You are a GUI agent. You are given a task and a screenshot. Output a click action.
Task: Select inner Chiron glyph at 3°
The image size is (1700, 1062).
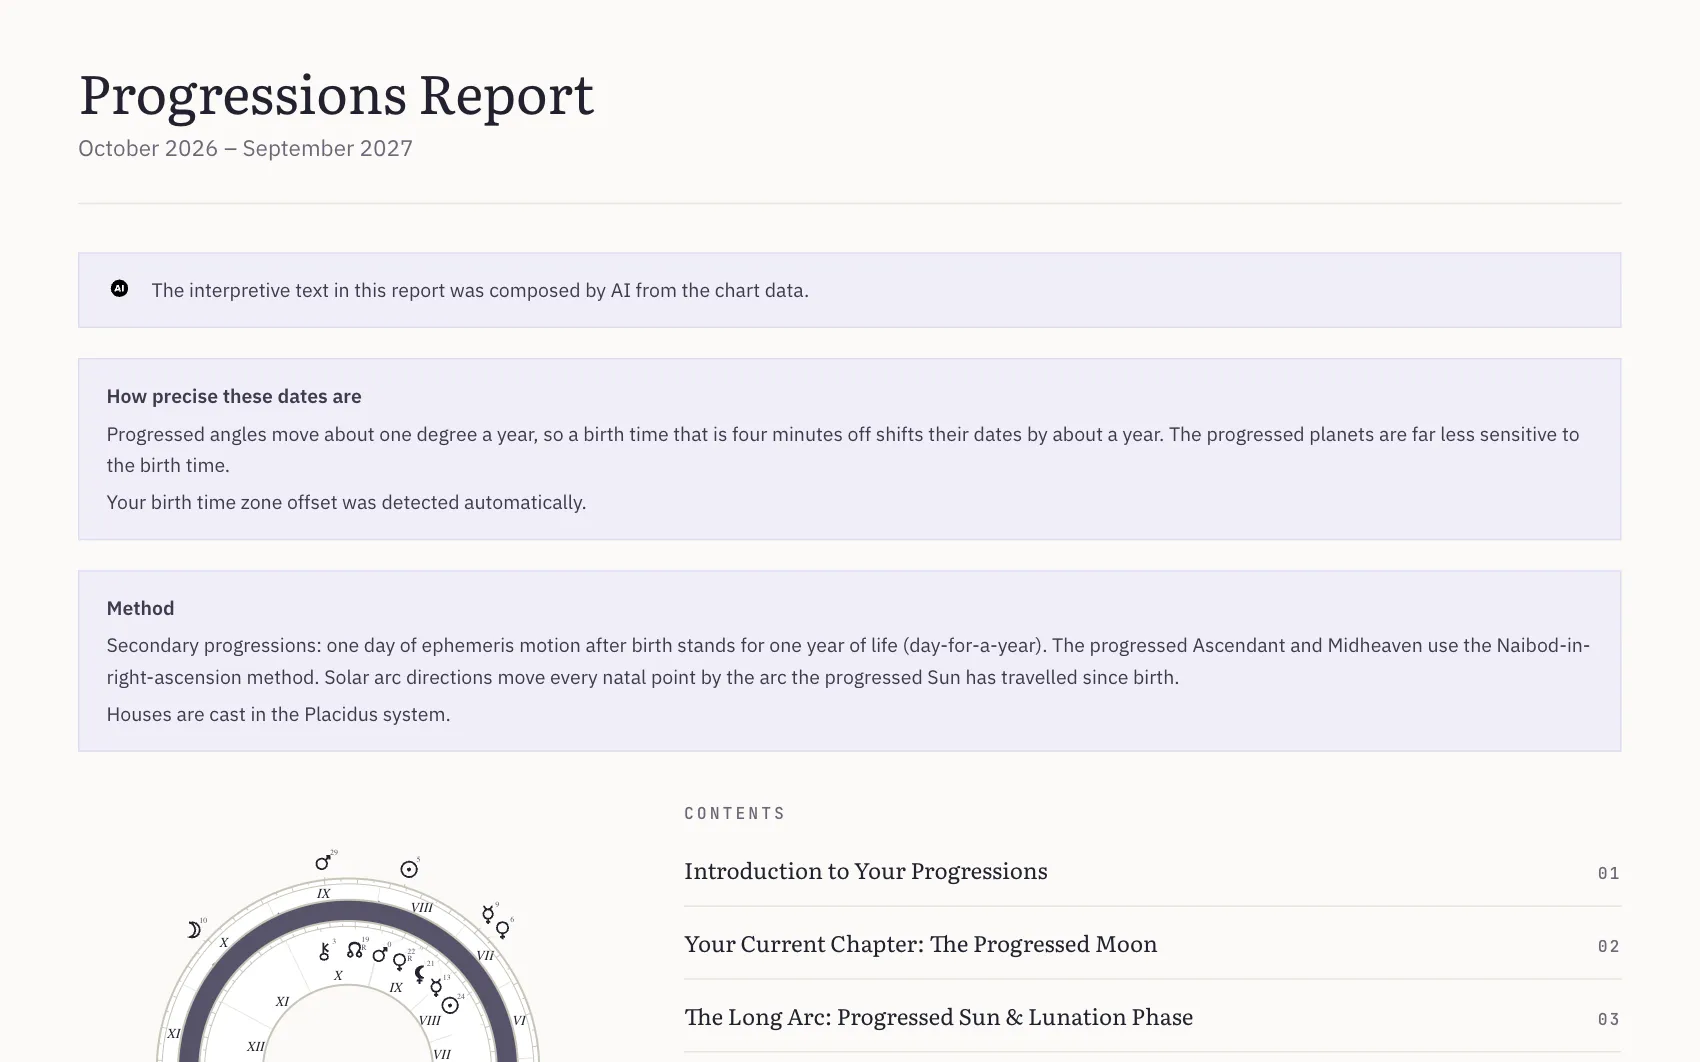[x=324, y=952]
